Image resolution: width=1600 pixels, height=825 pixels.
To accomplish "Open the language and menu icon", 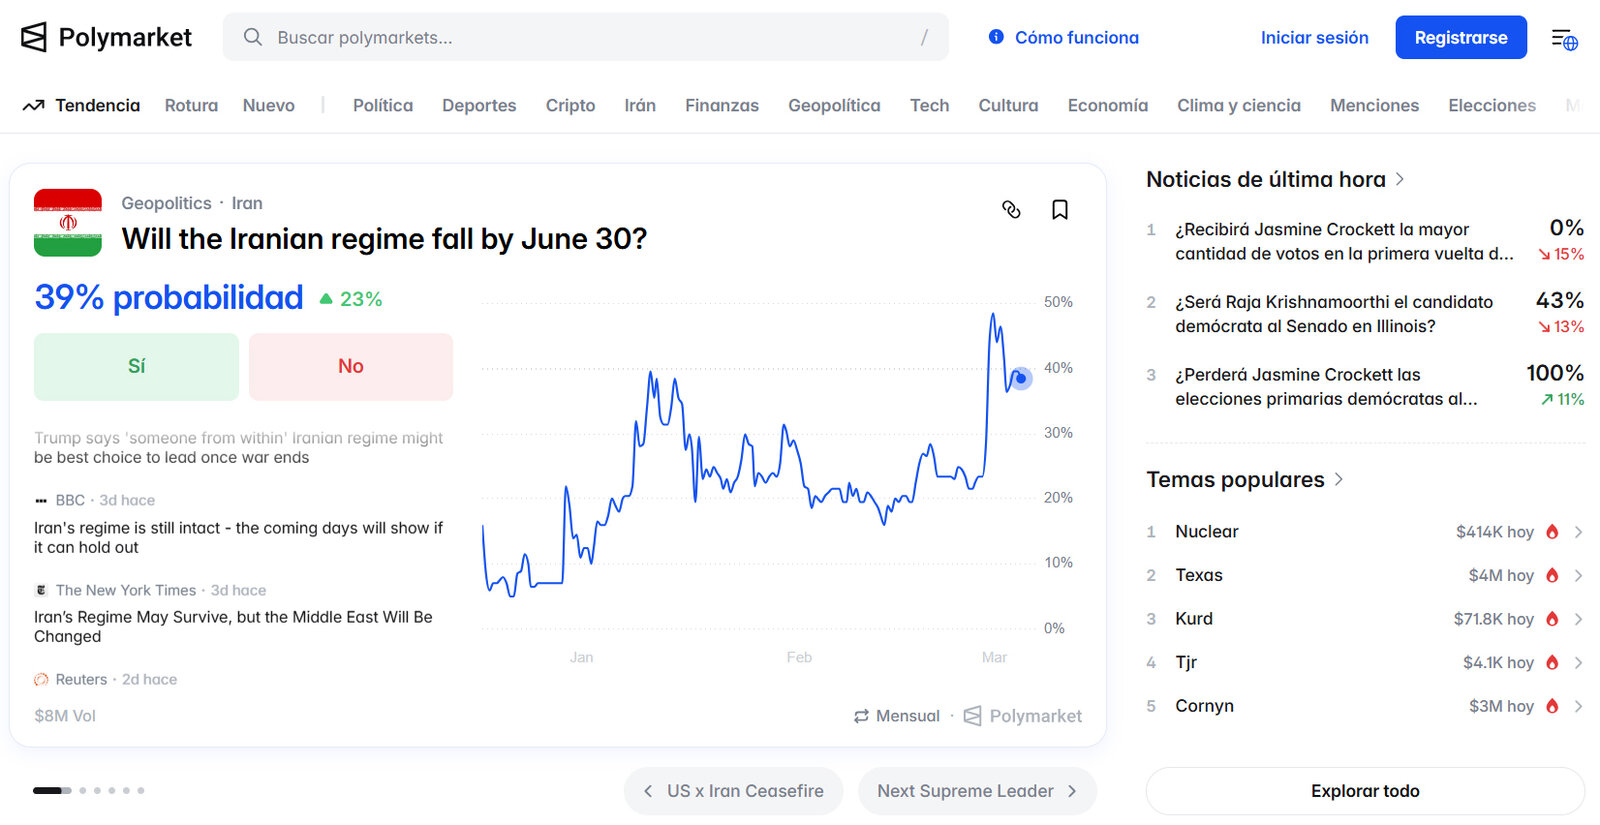I will 1564,39.
